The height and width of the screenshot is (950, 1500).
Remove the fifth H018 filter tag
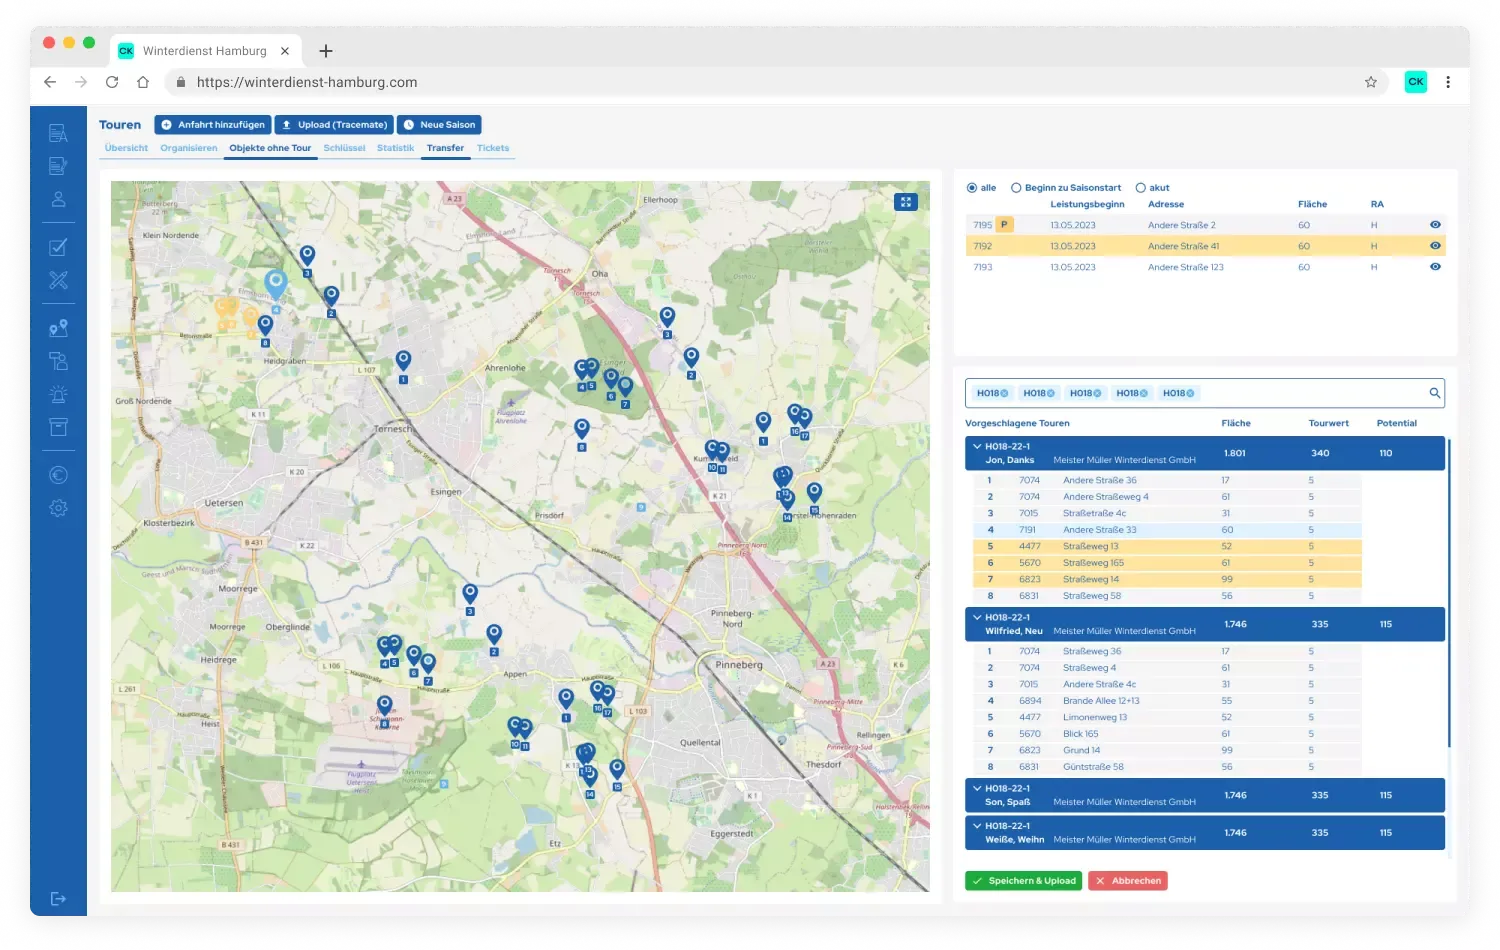coord(1190,393)
